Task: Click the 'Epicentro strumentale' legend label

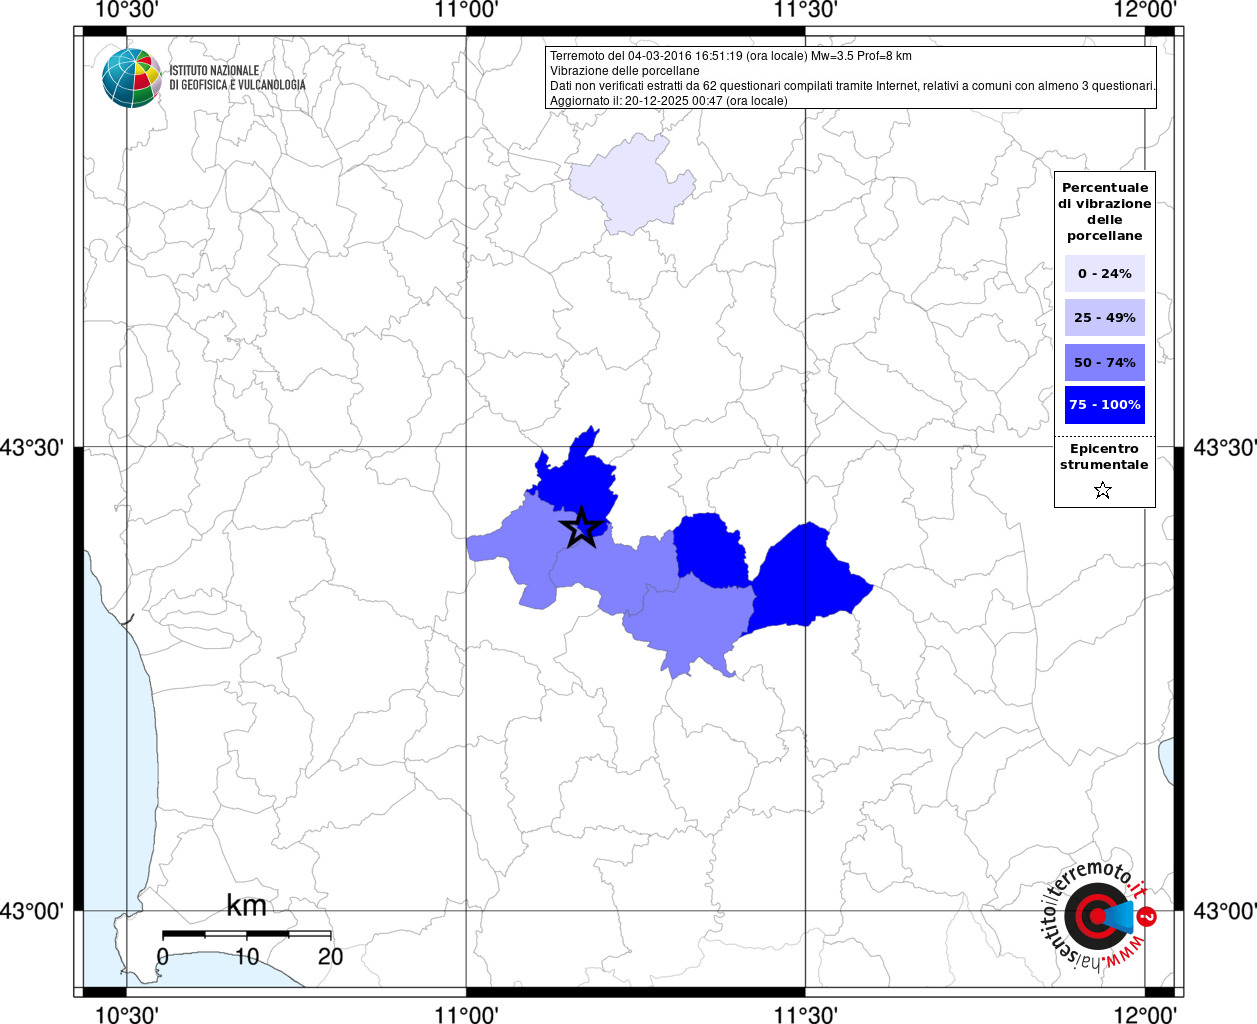Action: point(1104,456)
